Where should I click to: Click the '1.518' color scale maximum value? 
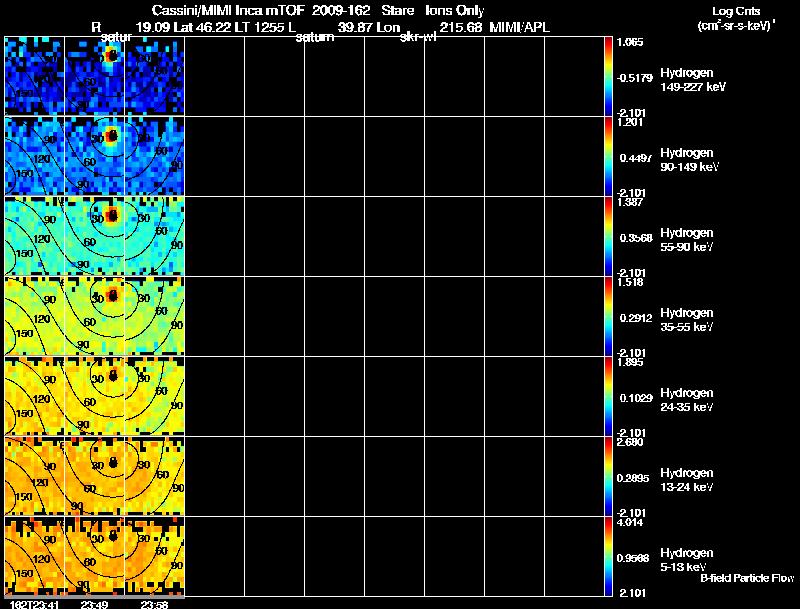[630, 283]
